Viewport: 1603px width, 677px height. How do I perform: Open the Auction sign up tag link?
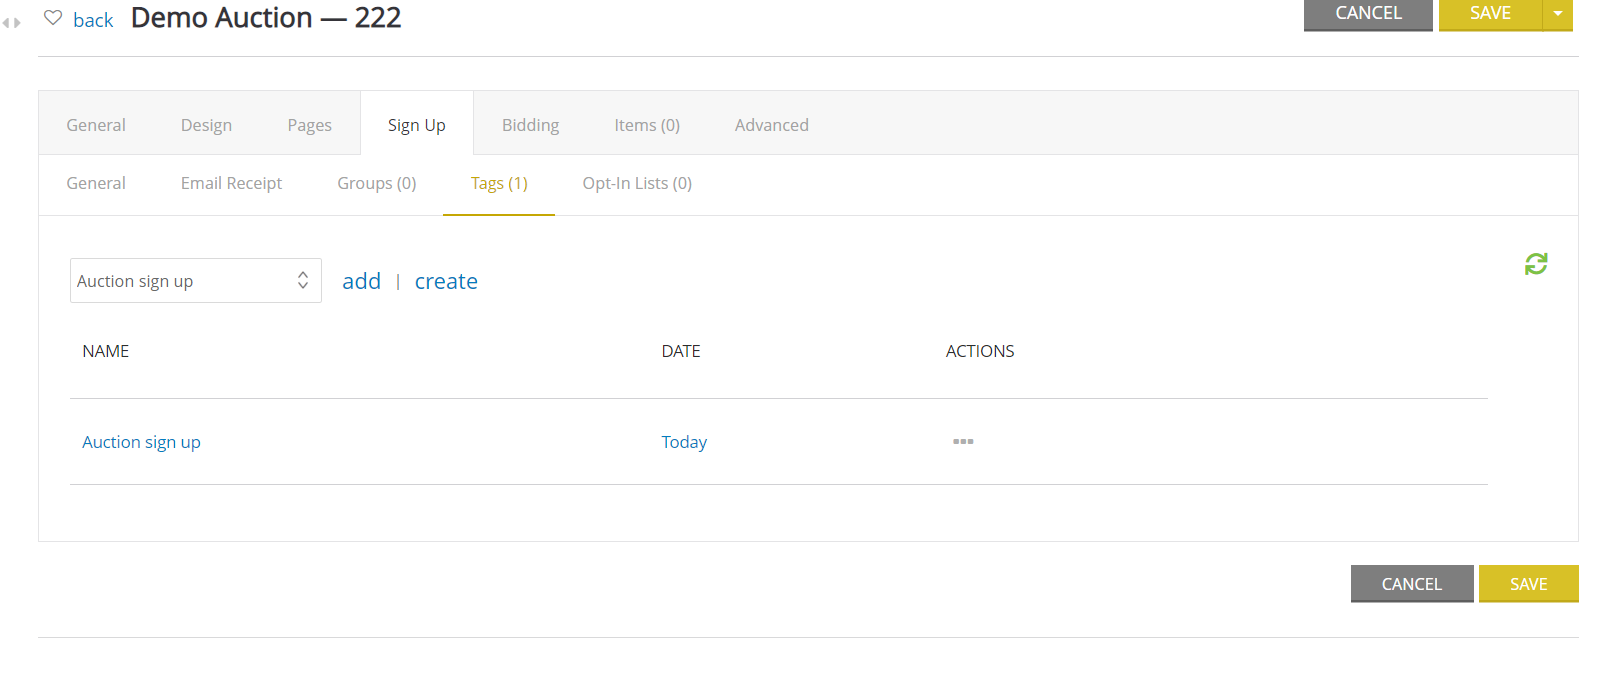[141, 442]
